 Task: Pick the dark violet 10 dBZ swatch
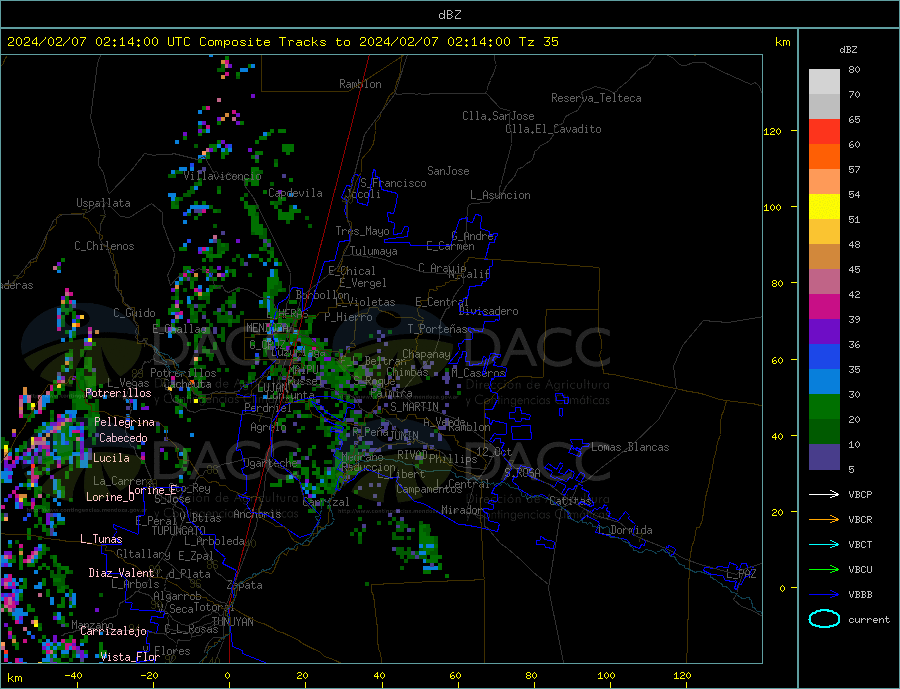(824, 457)
